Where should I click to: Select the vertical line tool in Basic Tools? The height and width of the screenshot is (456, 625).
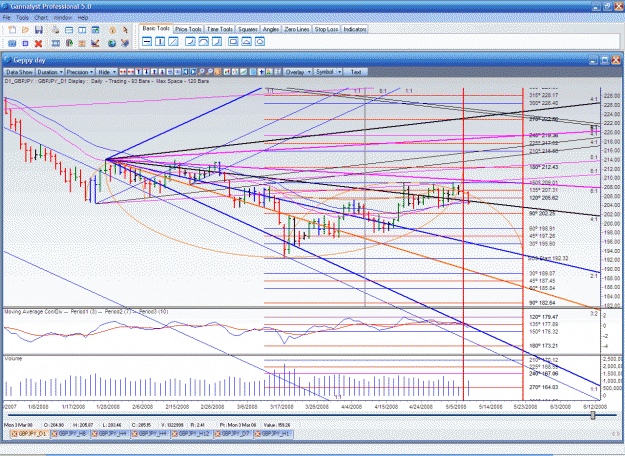pyautogui.click(x=160, y=41)
